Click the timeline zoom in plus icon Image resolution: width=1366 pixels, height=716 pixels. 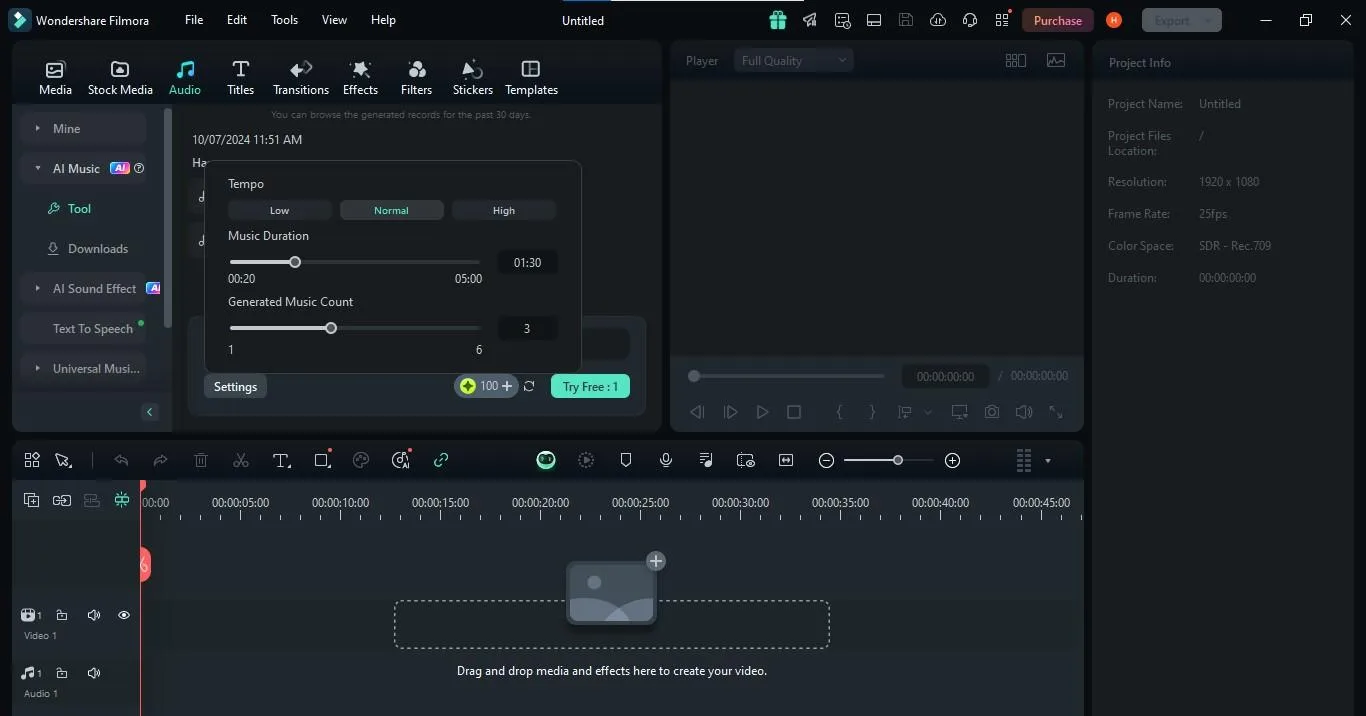click(952, 460)
